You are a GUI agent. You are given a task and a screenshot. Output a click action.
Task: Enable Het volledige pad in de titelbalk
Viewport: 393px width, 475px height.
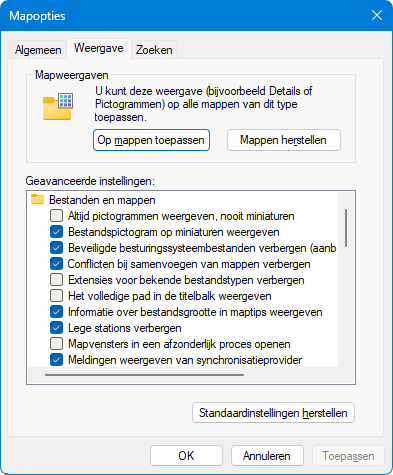click(x=57, y=296)
